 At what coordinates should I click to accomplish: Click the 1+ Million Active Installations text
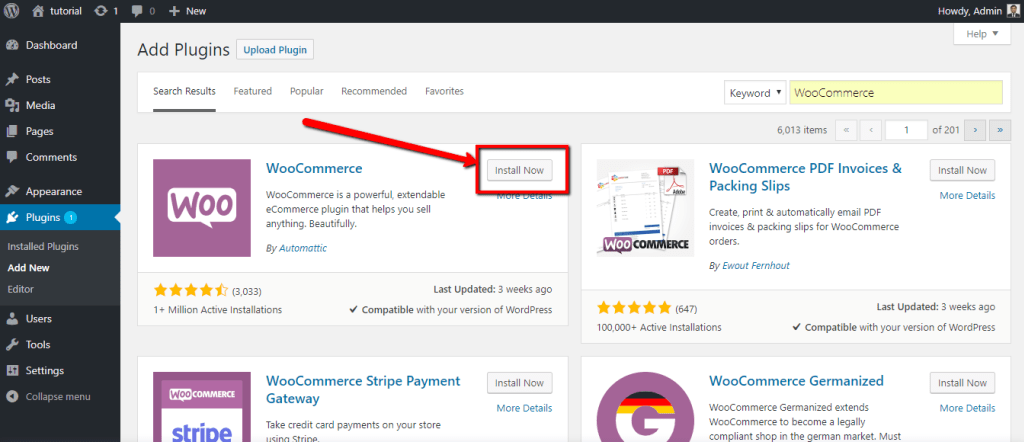click(217, 309)
